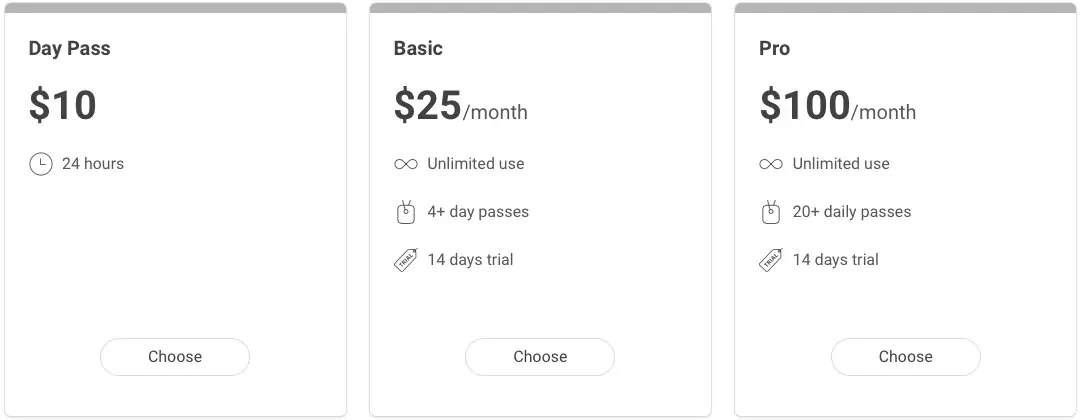Click the Pro card title

[x=774, y=48]
